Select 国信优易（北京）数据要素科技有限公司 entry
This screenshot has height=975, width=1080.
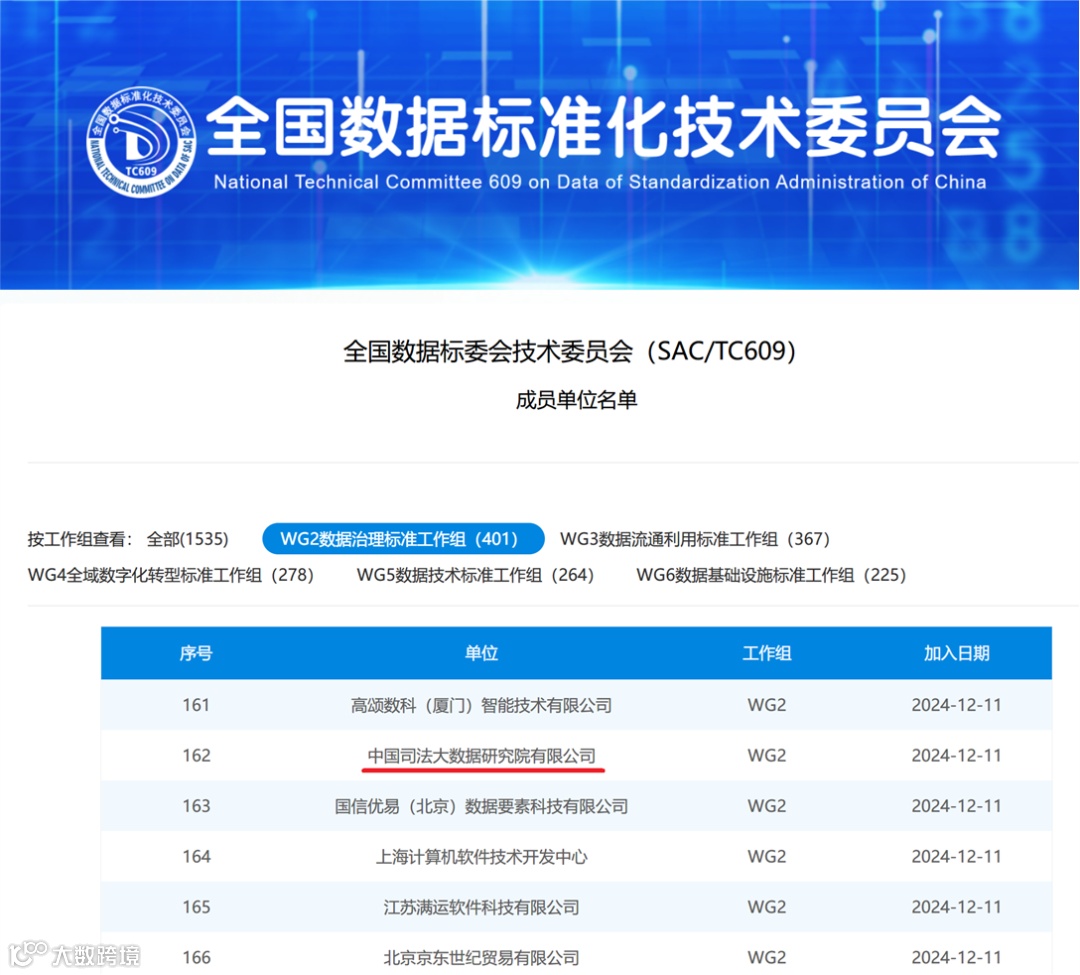point(481,806)
